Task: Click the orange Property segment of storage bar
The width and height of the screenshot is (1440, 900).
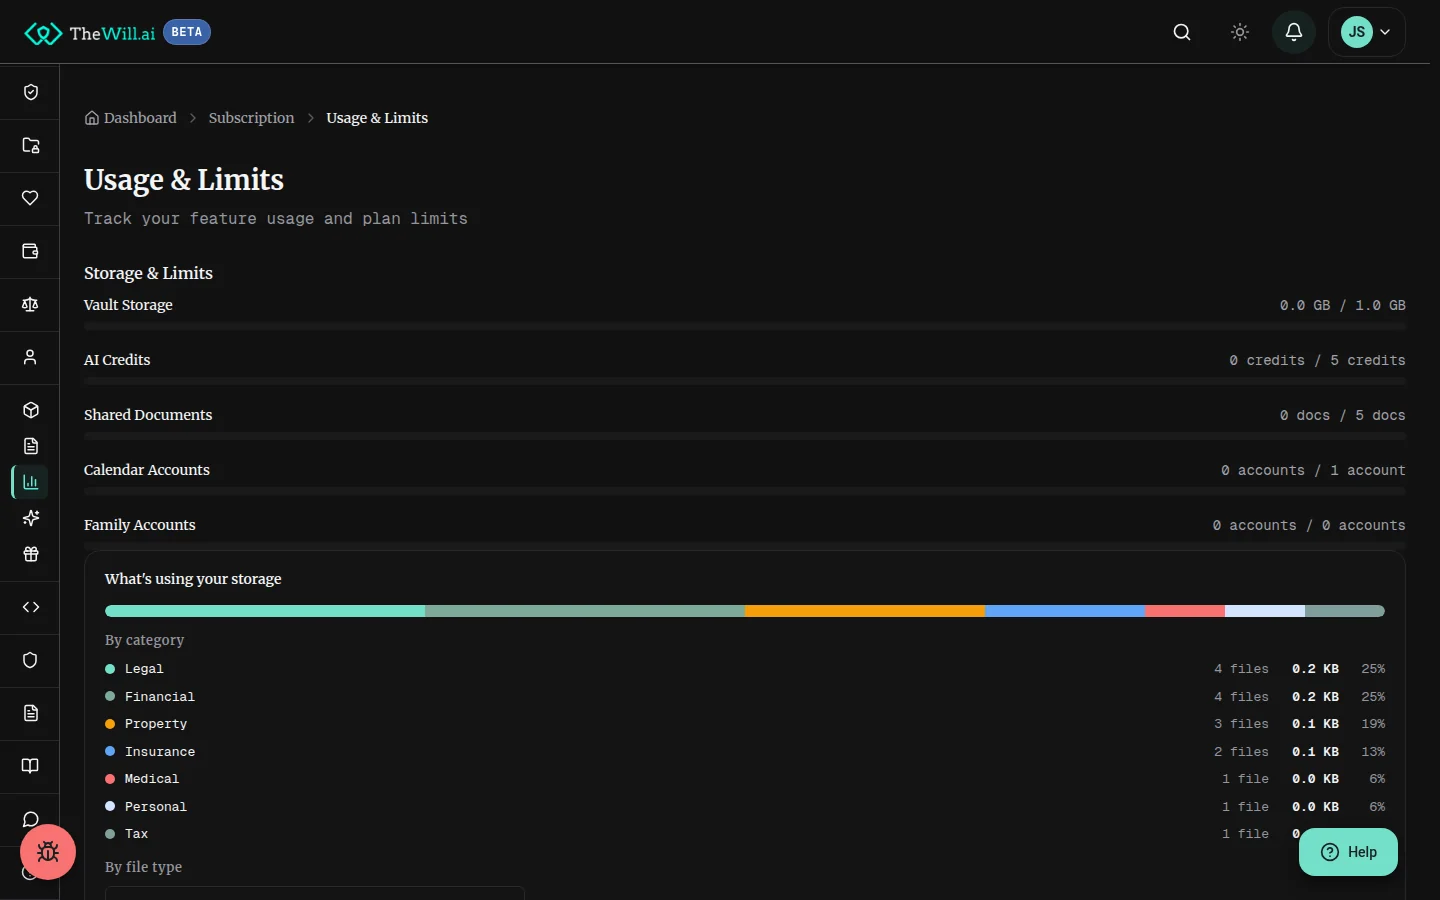Action: 865,611
